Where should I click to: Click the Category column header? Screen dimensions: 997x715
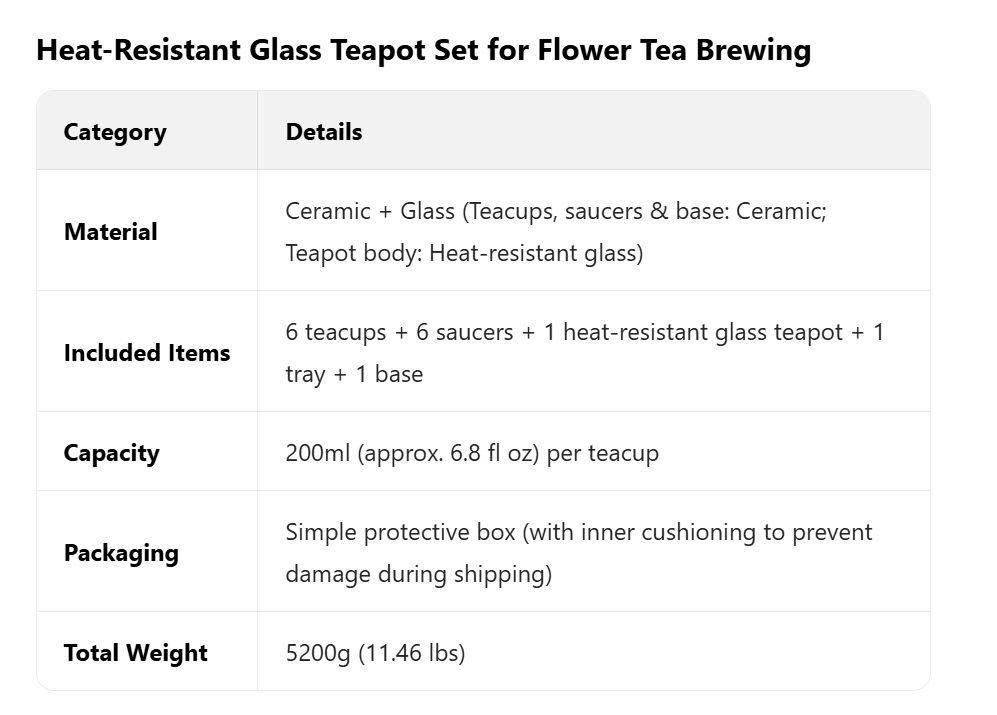[x=115, y=132]
